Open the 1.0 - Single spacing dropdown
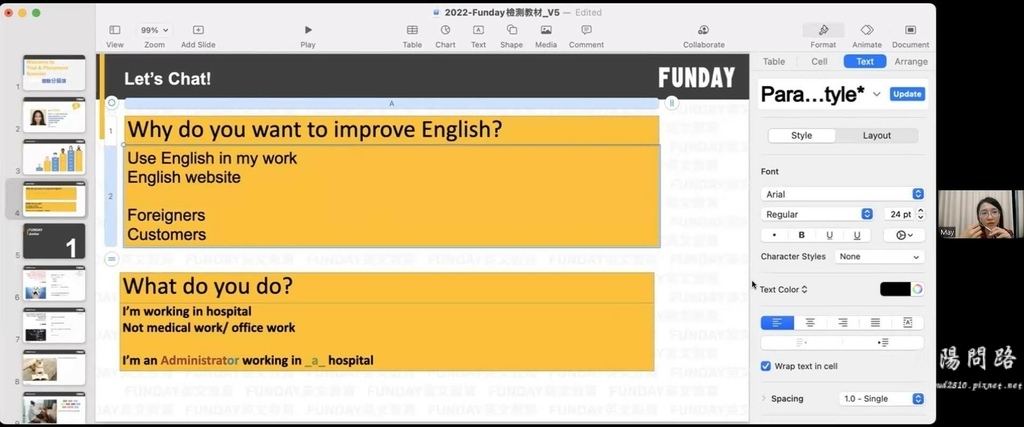Screen dimensions: 1024x427 [882, 399]
